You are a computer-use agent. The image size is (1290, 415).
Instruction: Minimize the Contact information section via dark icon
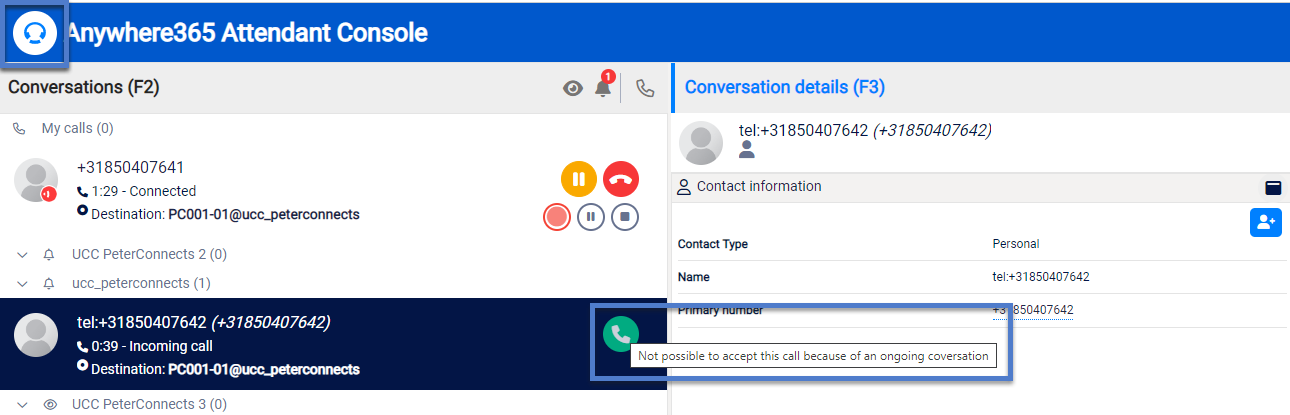pos(1273,187)
